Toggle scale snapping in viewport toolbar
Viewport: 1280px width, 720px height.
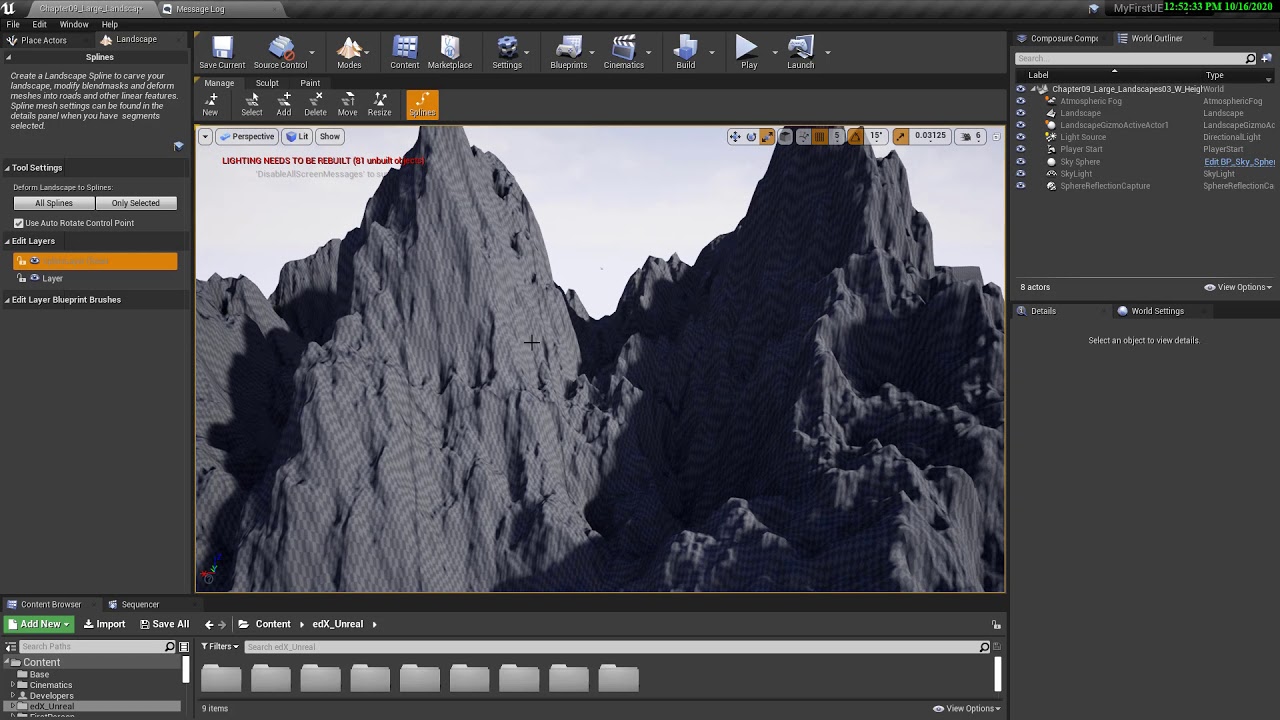[x=901, y=137]
